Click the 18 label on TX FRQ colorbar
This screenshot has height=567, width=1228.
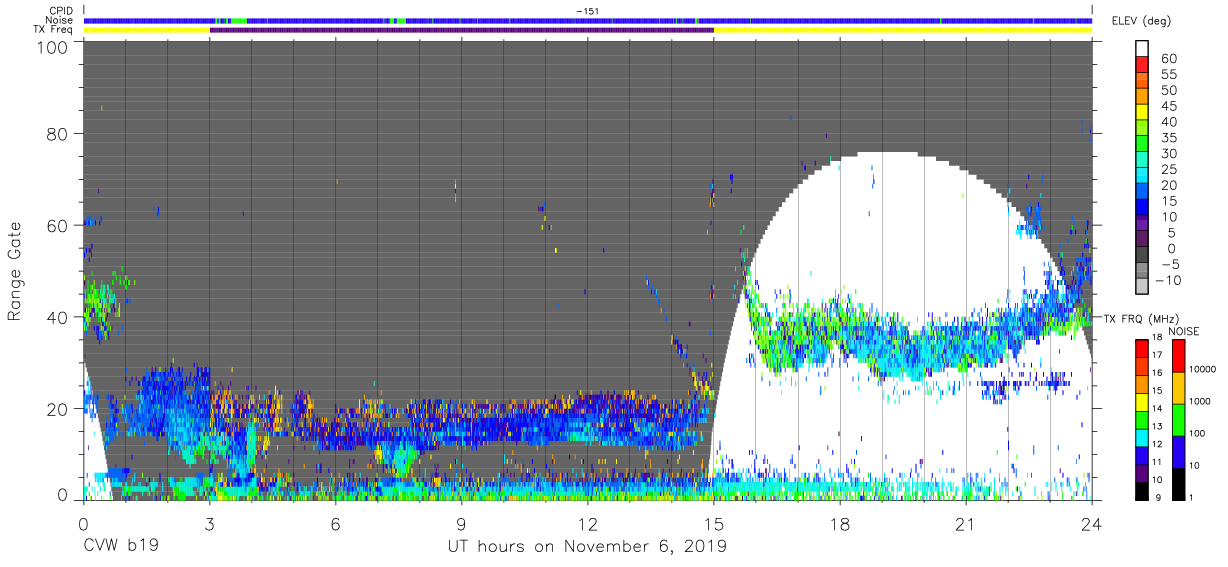1158,338
